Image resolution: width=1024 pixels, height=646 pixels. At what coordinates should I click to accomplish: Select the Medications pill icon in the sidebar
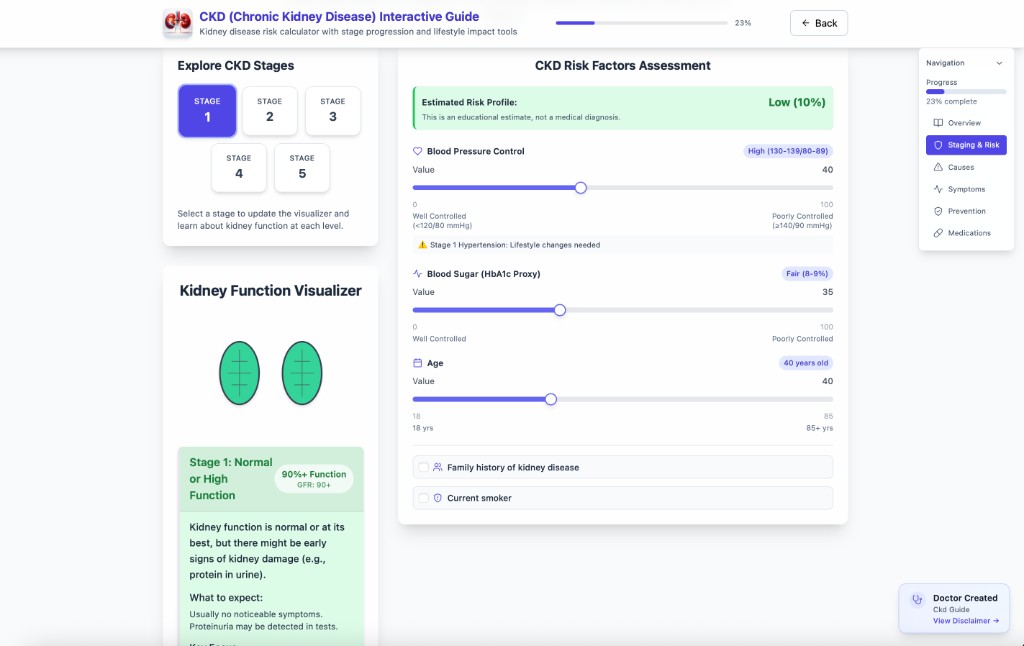[938, 232]
